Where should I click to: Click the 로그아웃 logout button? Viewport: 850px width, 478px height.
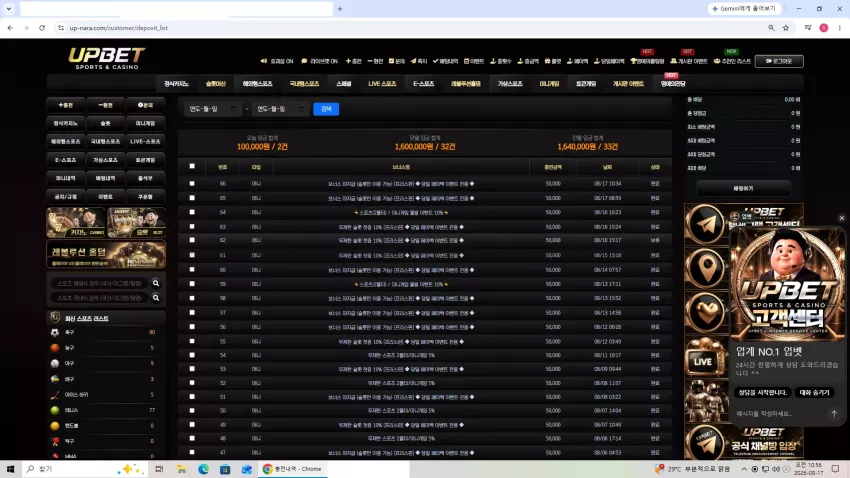779,61
